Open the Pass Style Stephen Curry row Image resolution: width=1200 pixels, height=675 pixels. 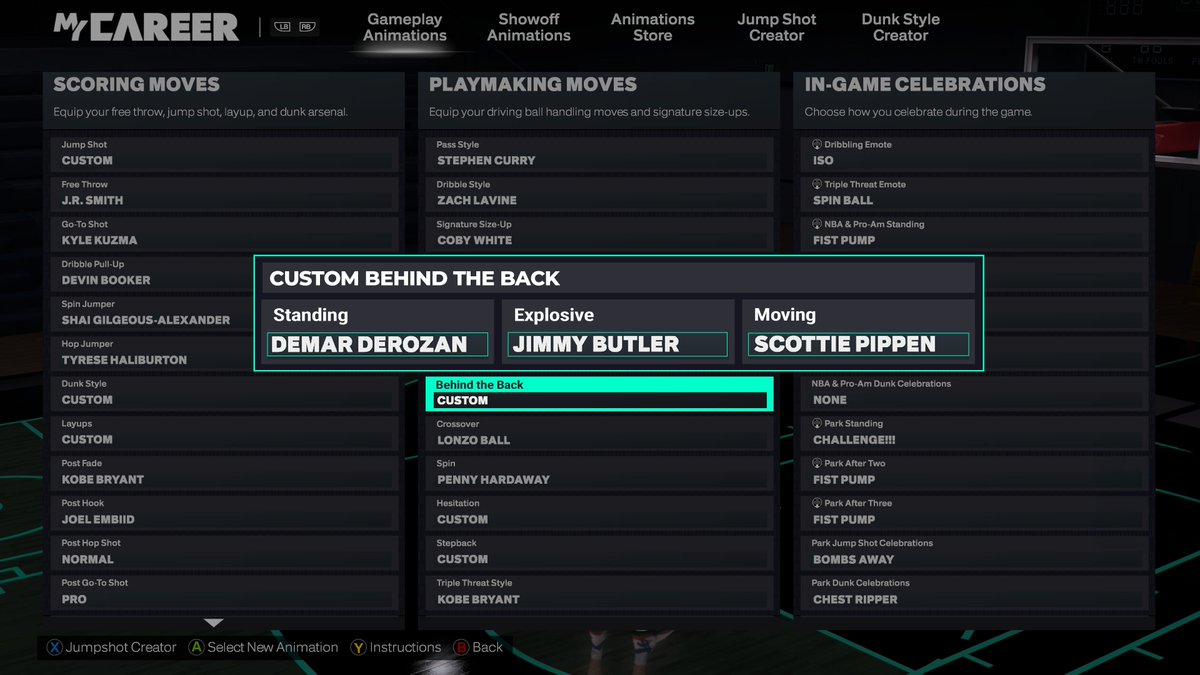click(599, 154)
